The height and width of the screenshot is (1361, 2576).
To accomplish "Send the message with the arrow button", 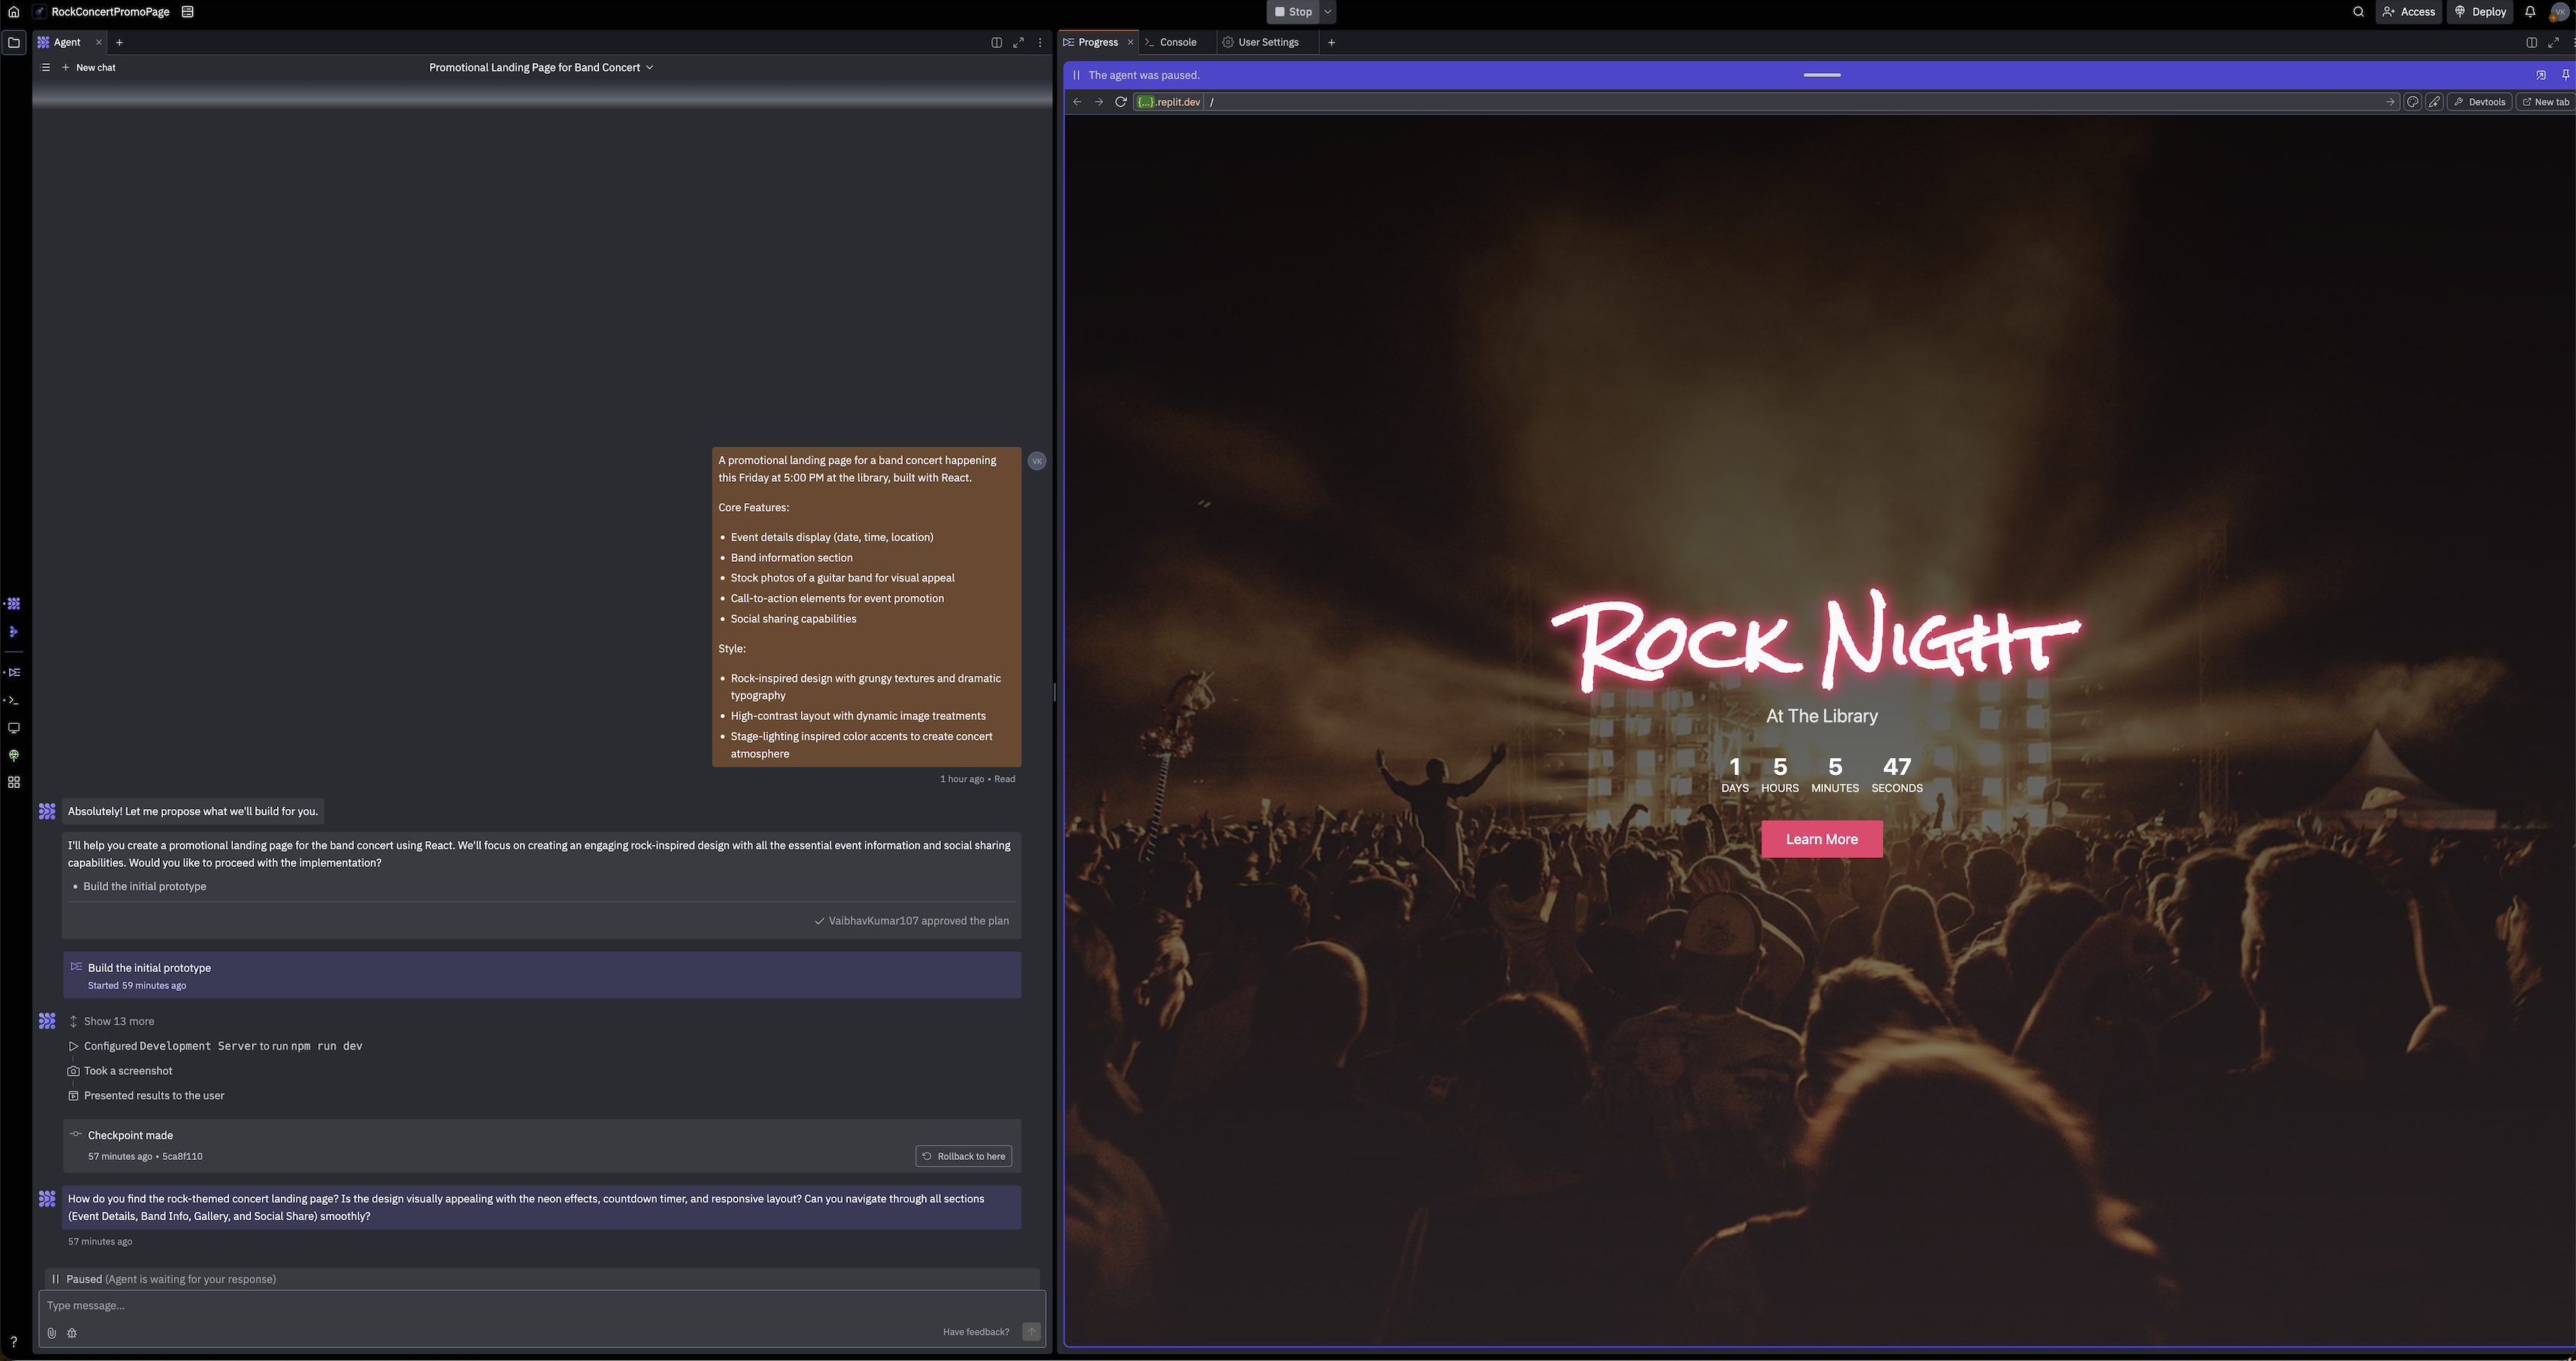I will point(1031,1332).
